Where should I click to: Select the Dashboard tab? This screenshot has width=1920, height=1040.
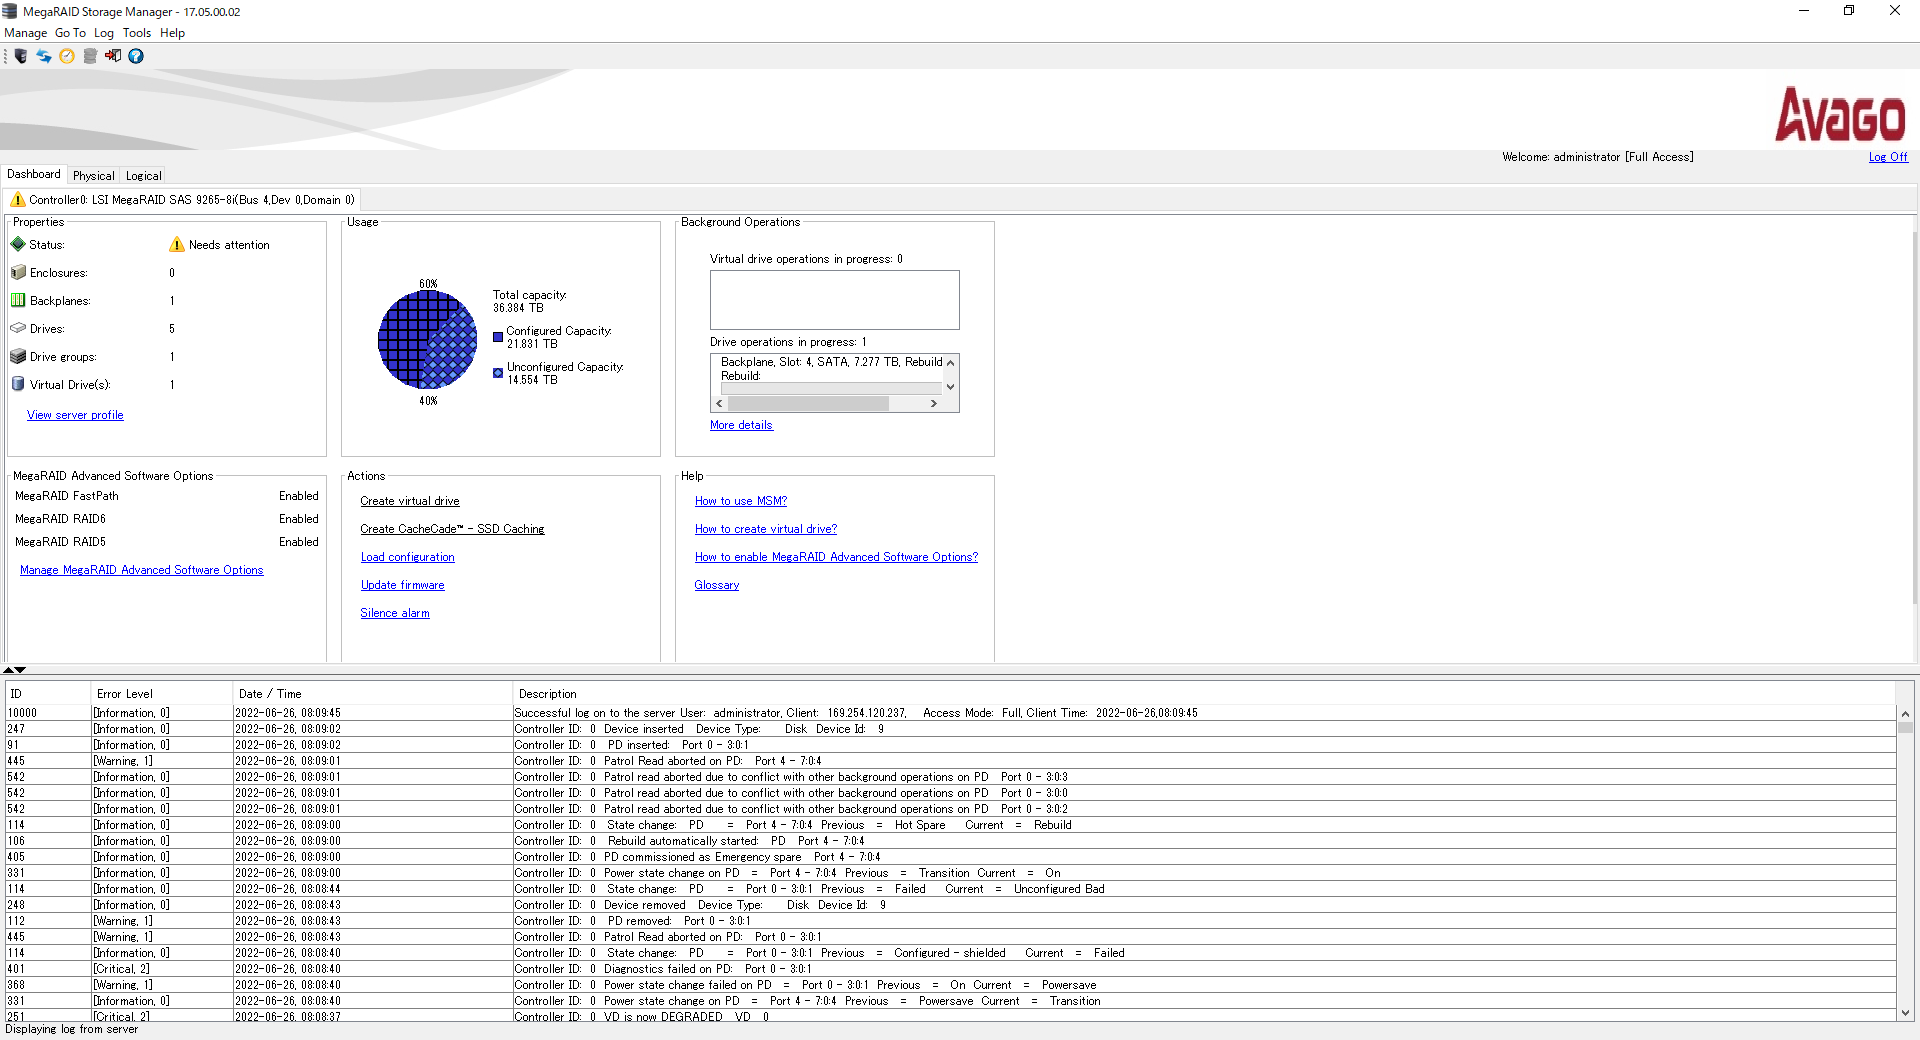[34, 174]
